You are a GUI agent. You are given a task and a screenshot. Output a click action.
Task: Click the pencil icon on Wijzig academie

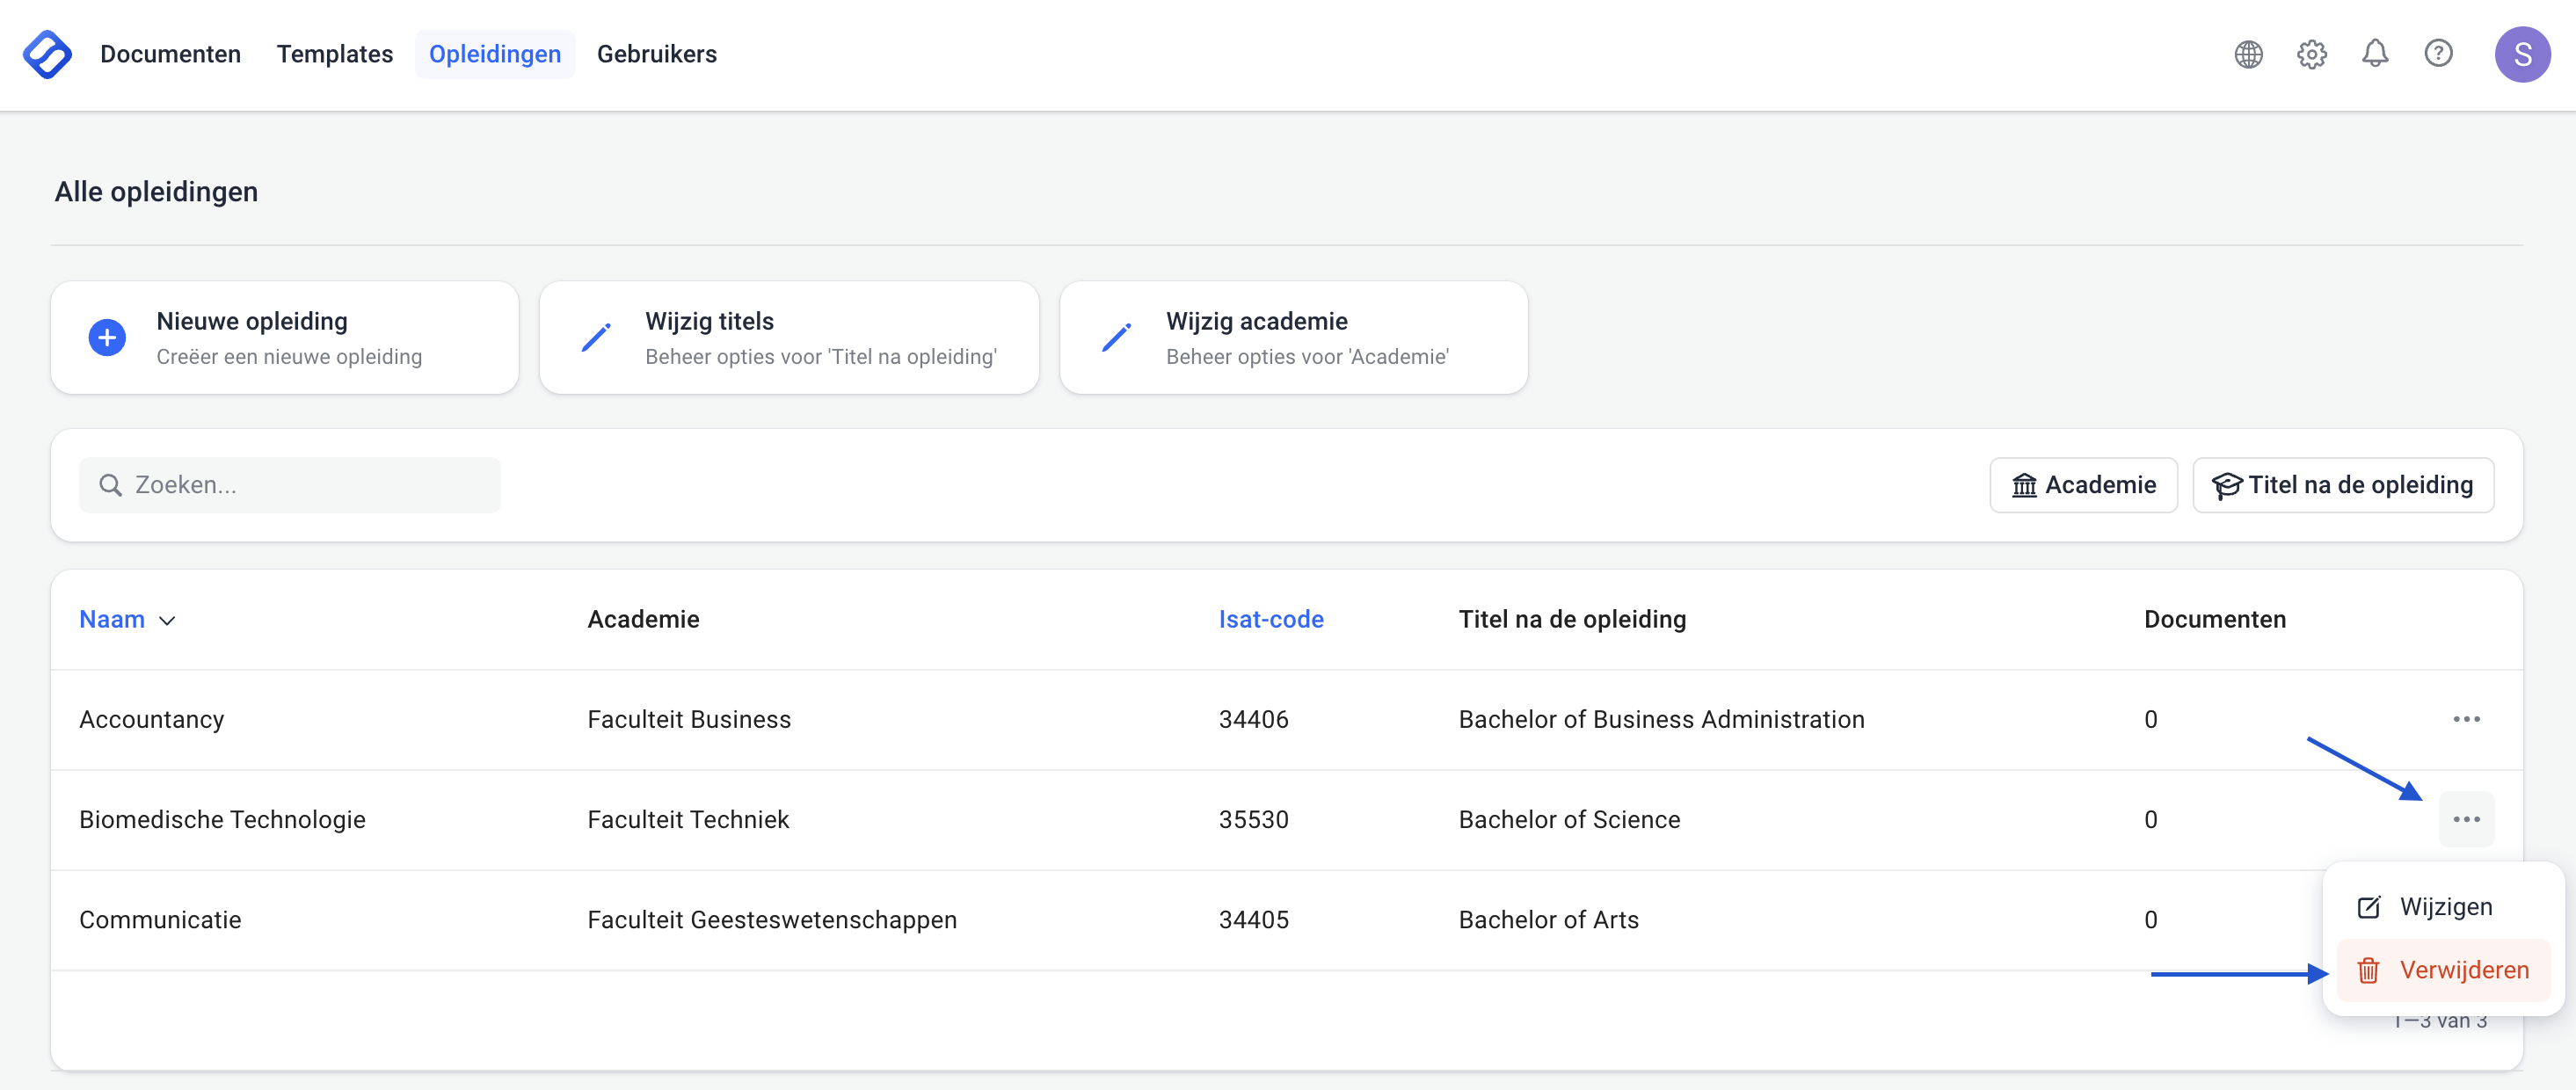(x=1116, y=338)
